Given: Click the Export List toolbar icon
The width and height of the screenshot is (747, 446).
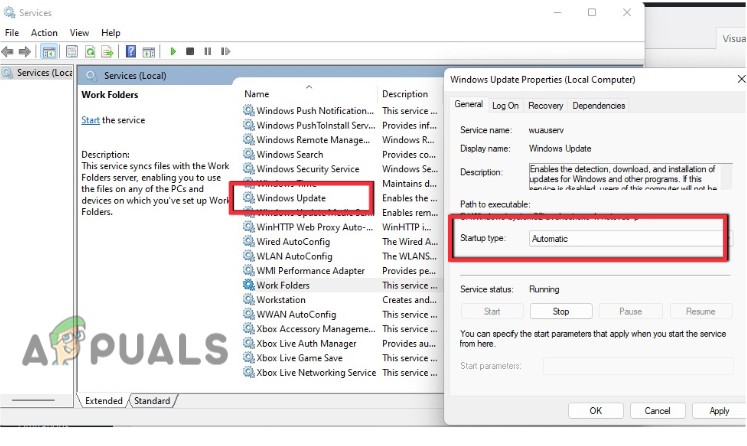Looking at the screenshot, I should pyautogui.click(x=107, y=51).
